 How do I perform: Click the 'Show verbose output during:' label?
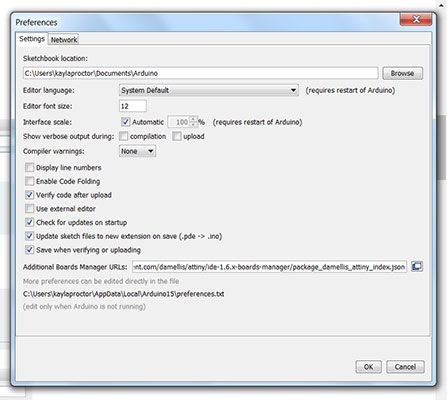[x=69, y=136]
